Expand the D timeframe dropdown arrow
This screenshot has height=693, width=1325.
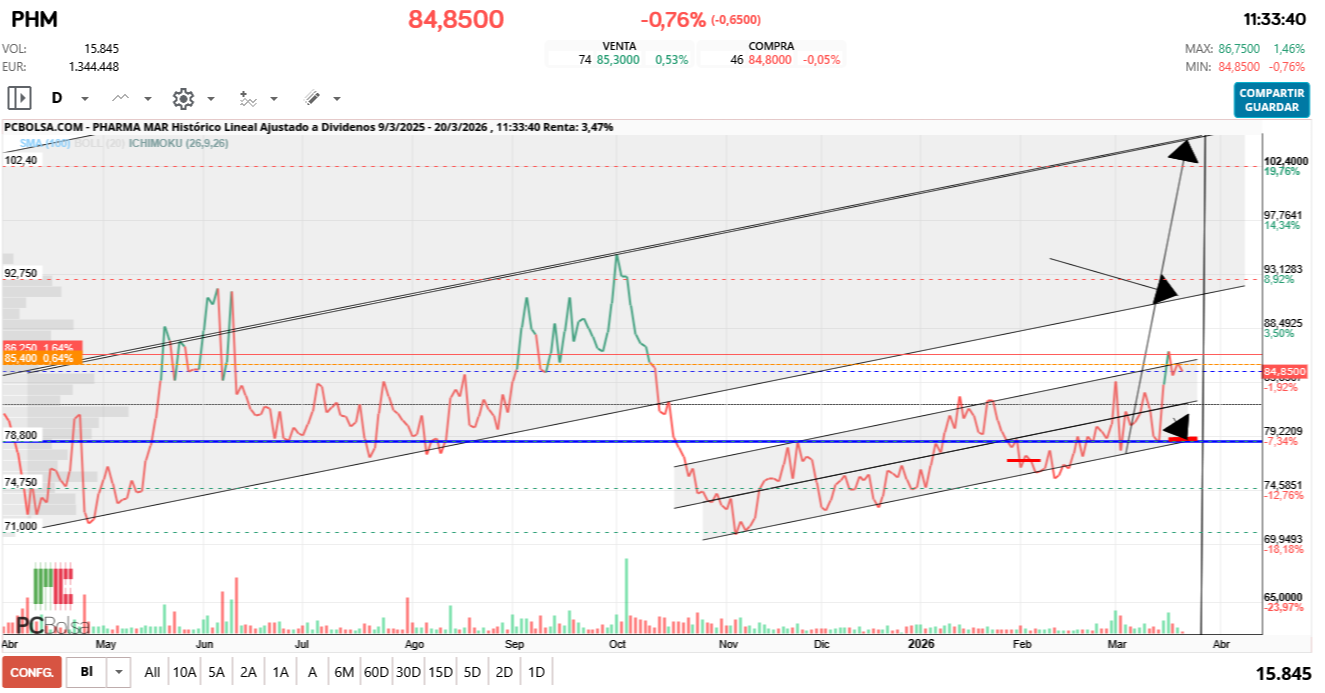point(85,99)
